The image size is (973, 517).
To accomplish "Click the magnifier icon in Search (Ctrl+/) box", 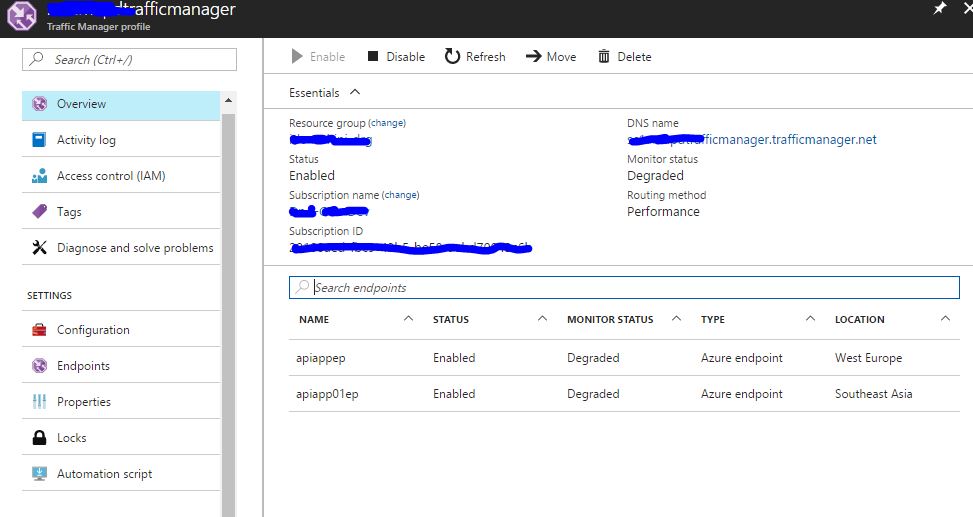I will tap(37, 59).
